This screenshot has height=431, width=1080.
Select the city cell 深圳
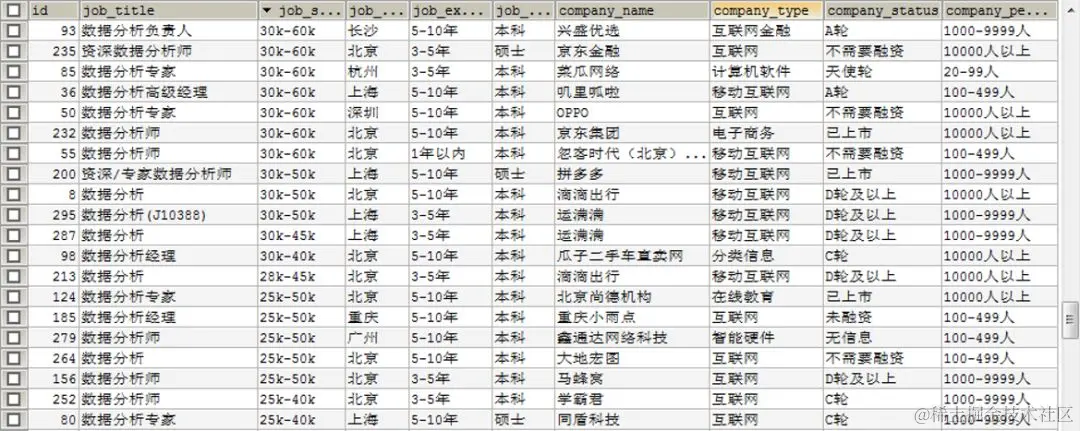coord(377,112)
